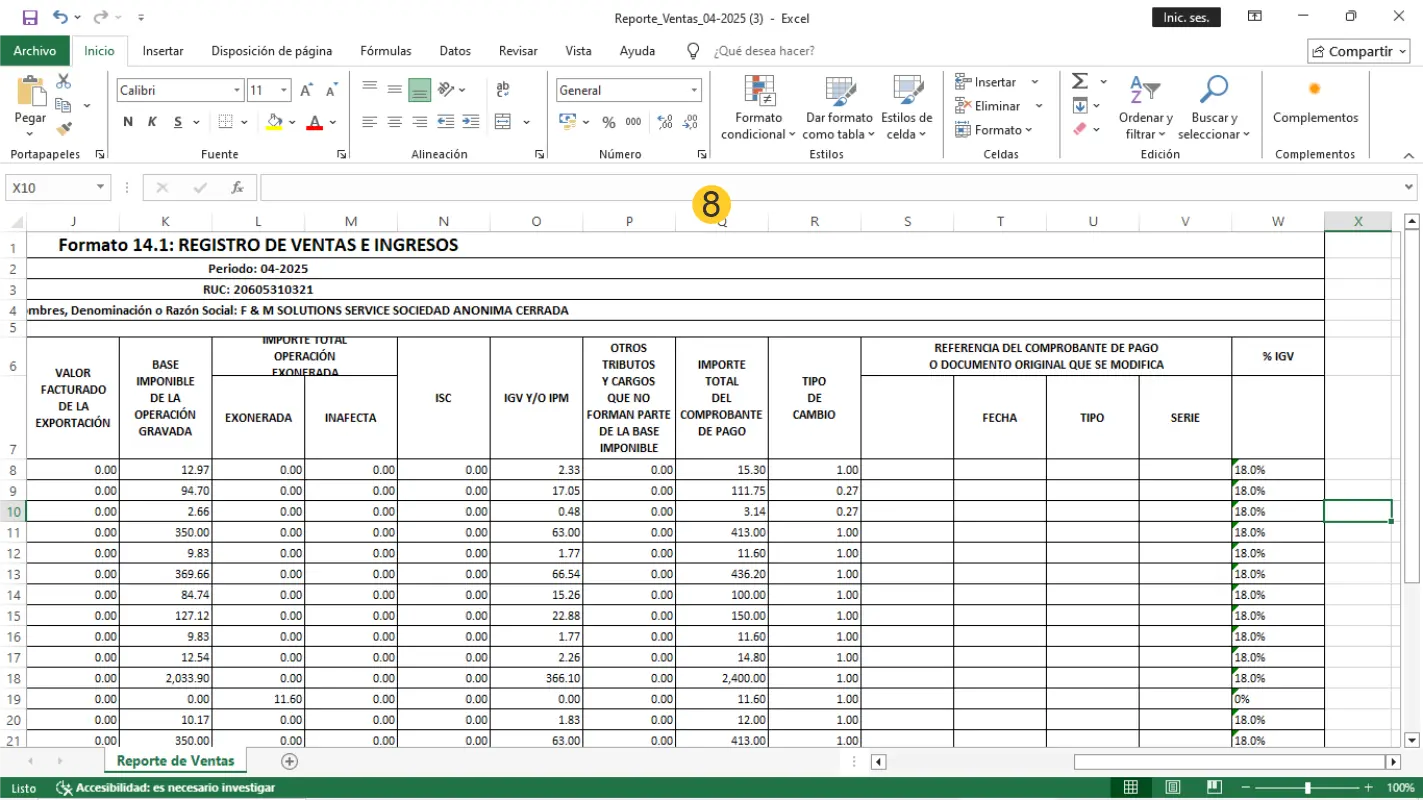Image resolution: width=1423 pixels, height=800 pixels.
Task: Toggle top vertical alignment
Action: [x=370, y=90]
